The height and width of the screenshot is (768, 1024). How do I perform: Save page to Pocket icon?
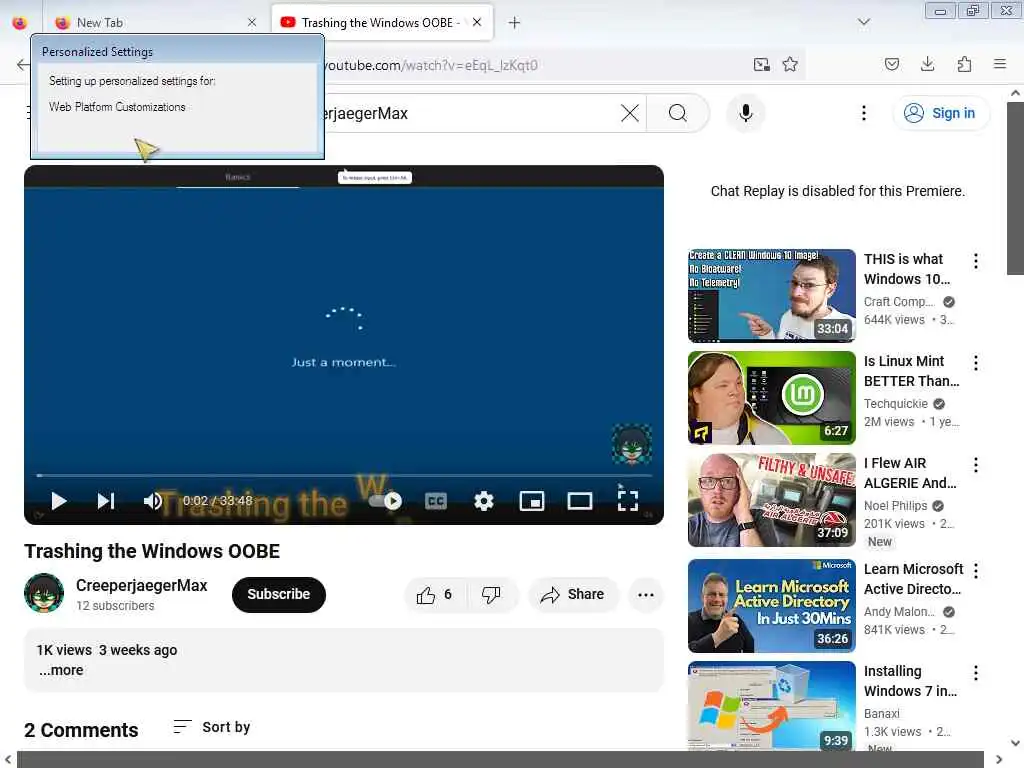(891, 64)
